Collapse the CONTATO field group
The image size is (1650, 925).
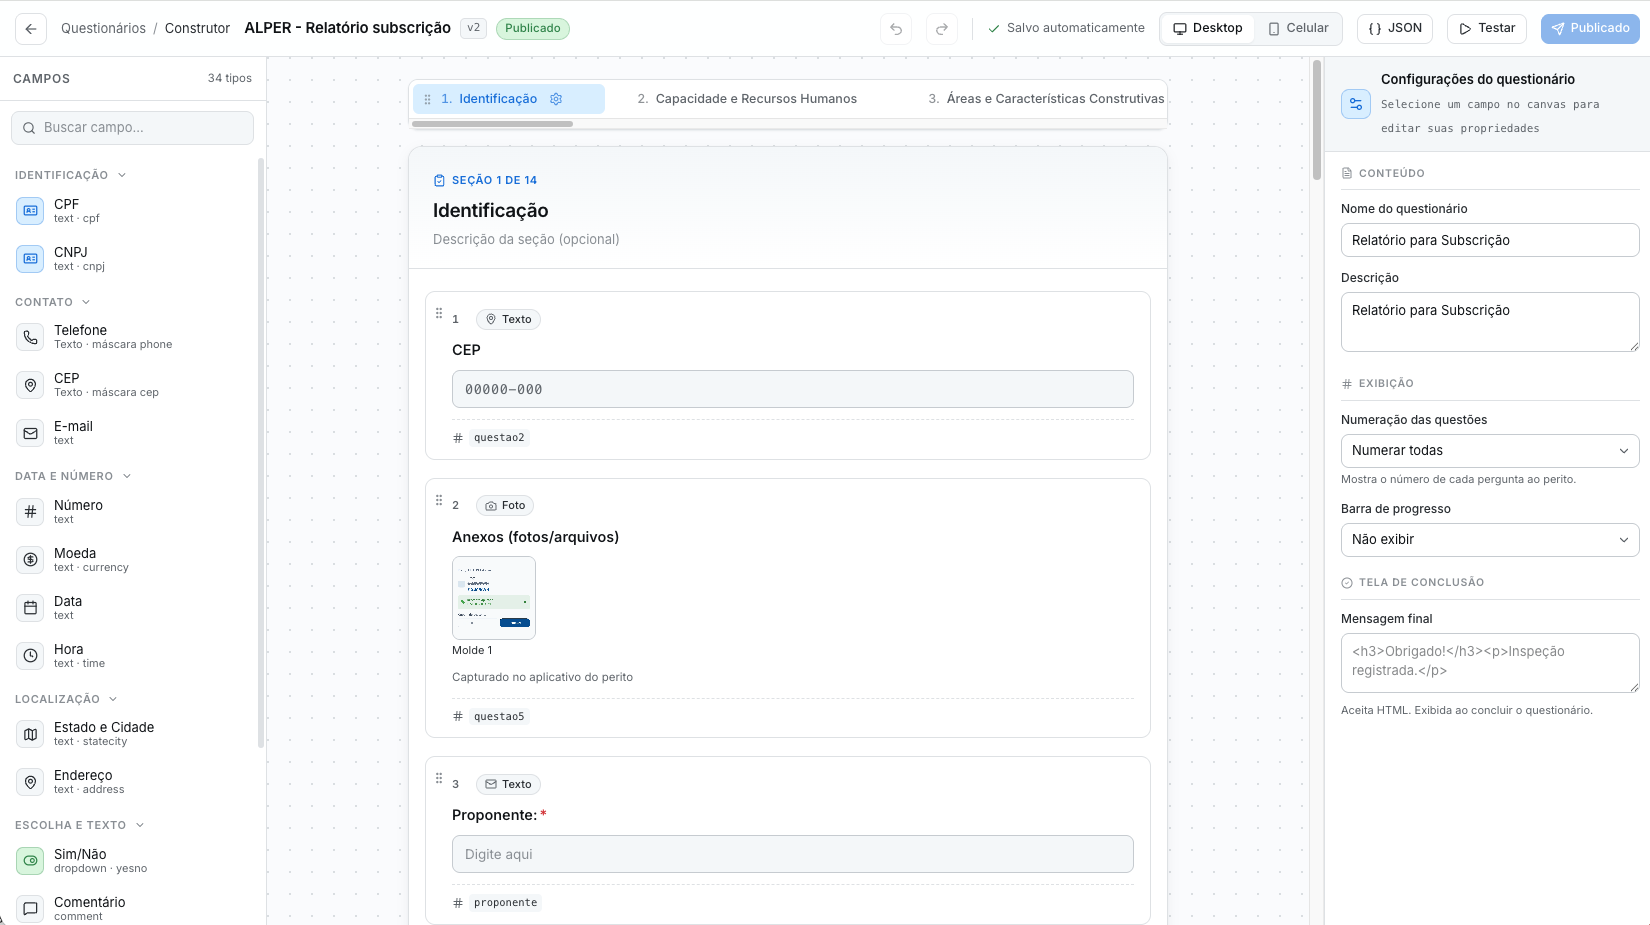click(x=53, y=302)
